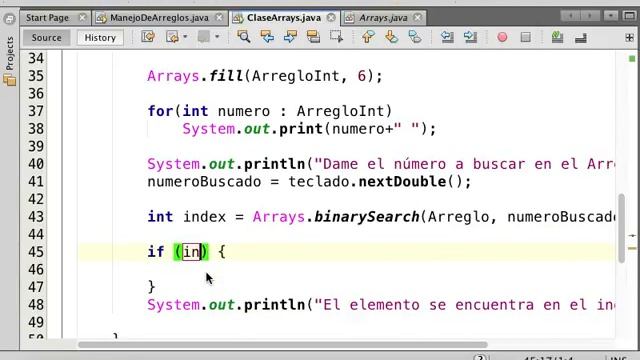640x360 pixels.
Task: Click 'nextDouble' on line 41
Action: coord(402,182)
